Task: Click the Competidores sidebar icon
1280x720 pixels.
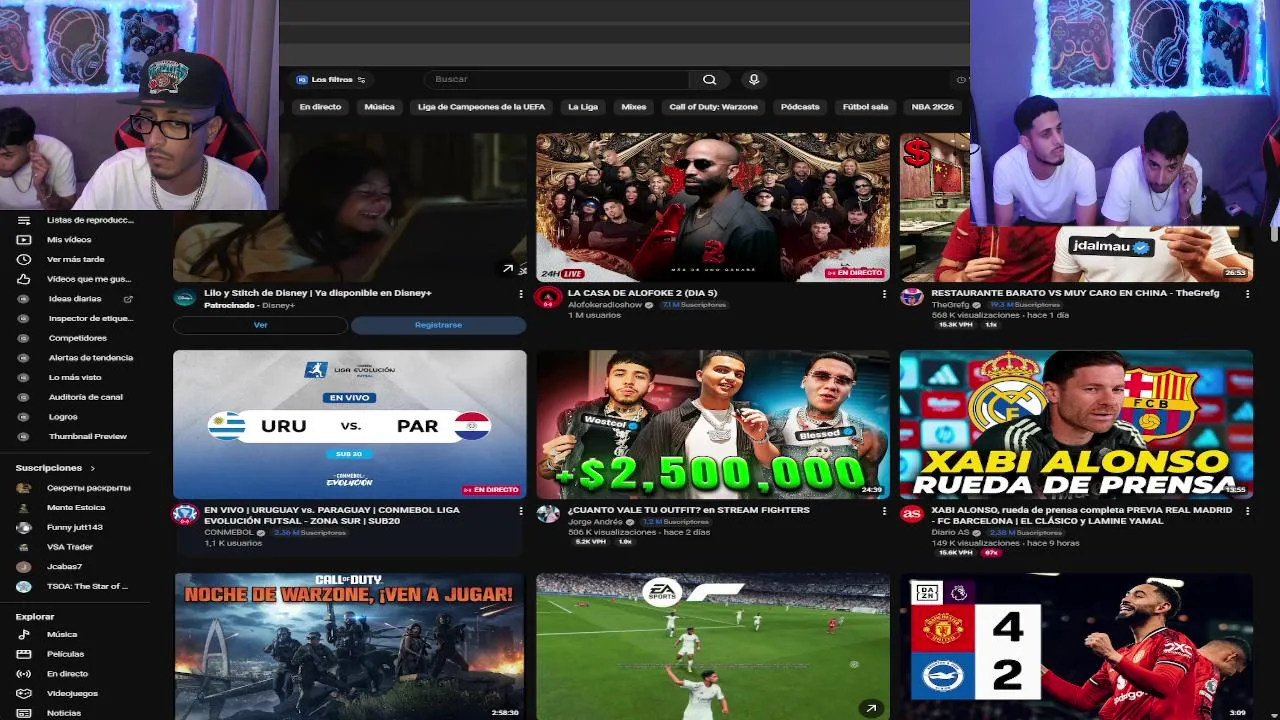Action: tap(24, 338)
